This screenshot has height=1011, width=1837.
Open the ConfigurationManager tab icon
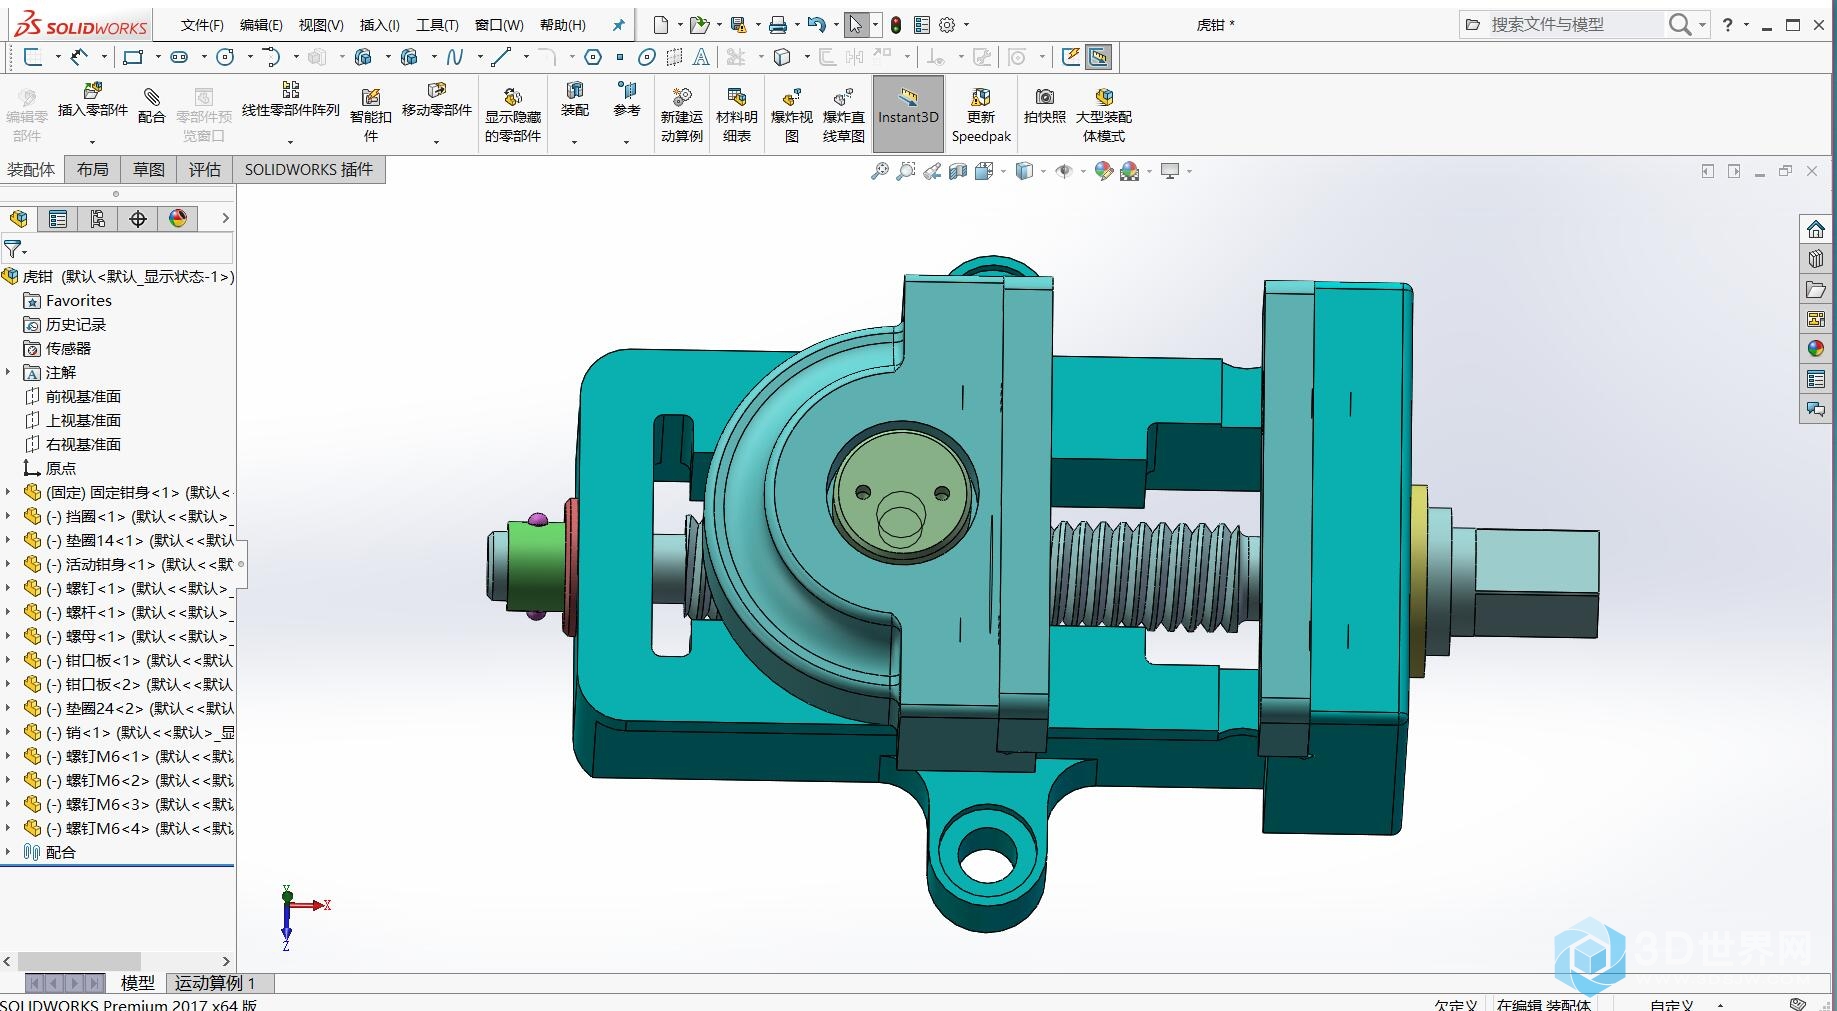tap(98, 219)
